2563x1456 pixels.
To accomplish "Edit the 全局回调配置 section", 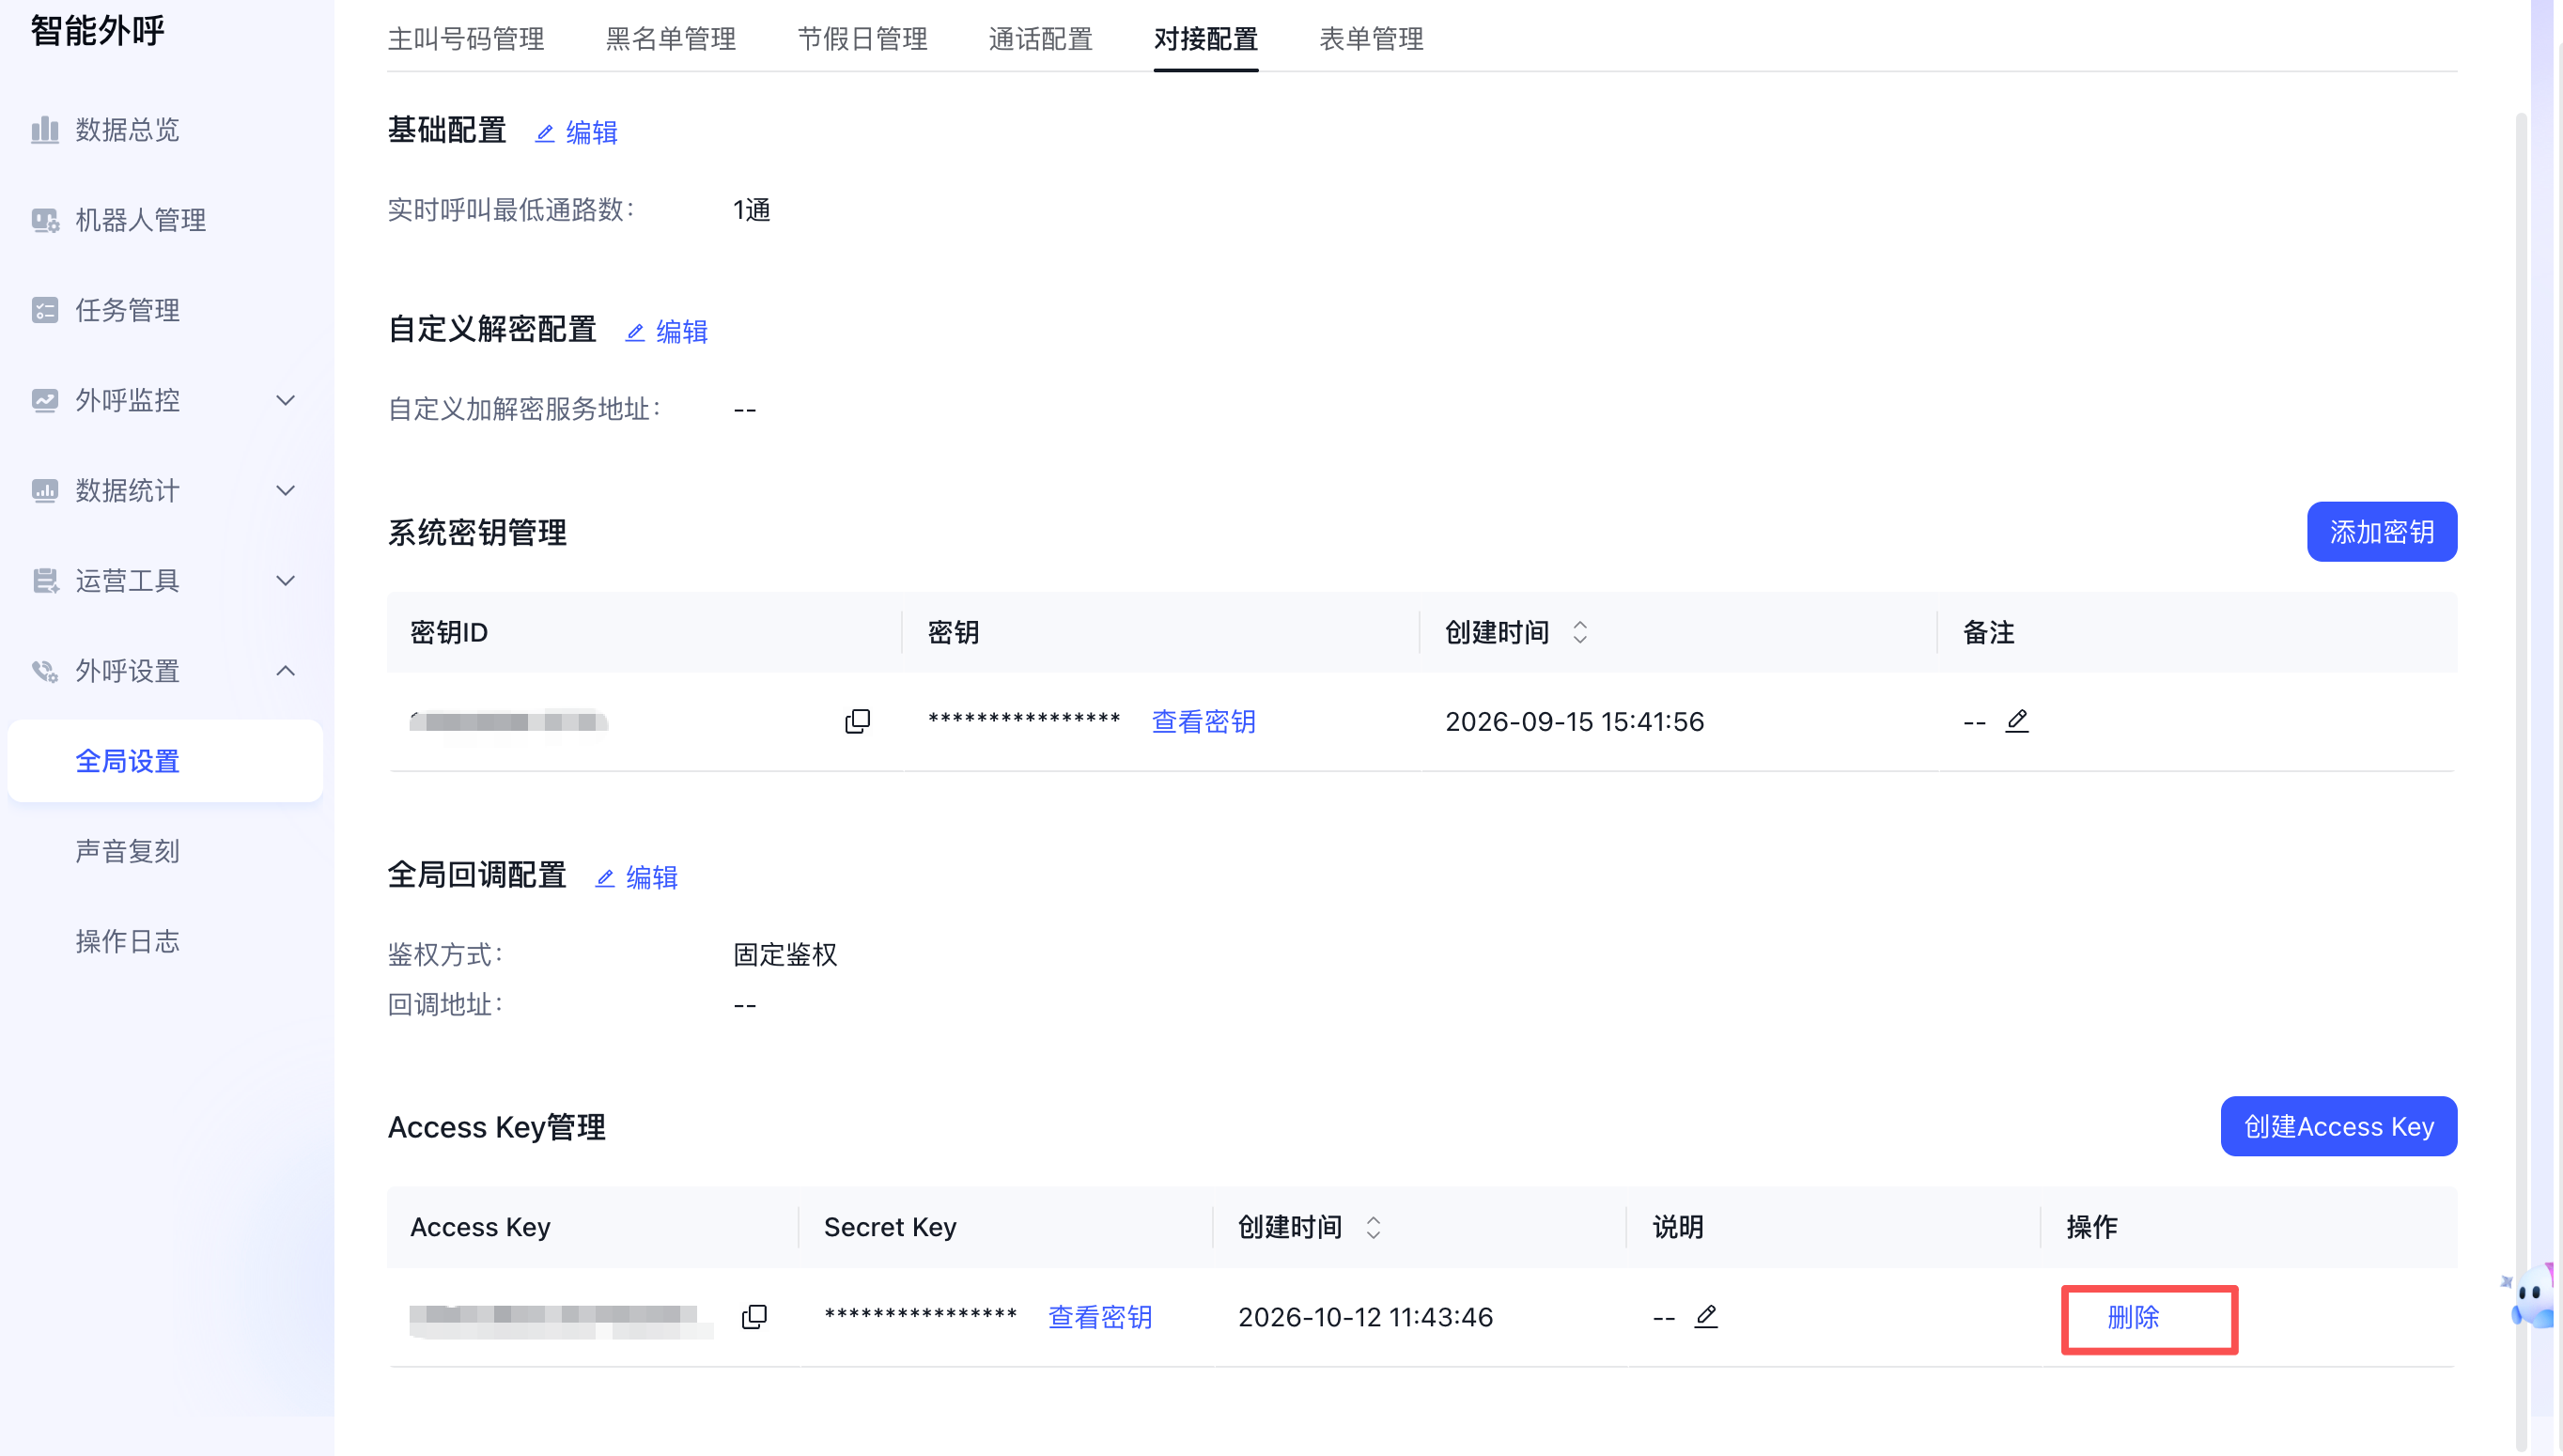I will click(x=637, y=878).
